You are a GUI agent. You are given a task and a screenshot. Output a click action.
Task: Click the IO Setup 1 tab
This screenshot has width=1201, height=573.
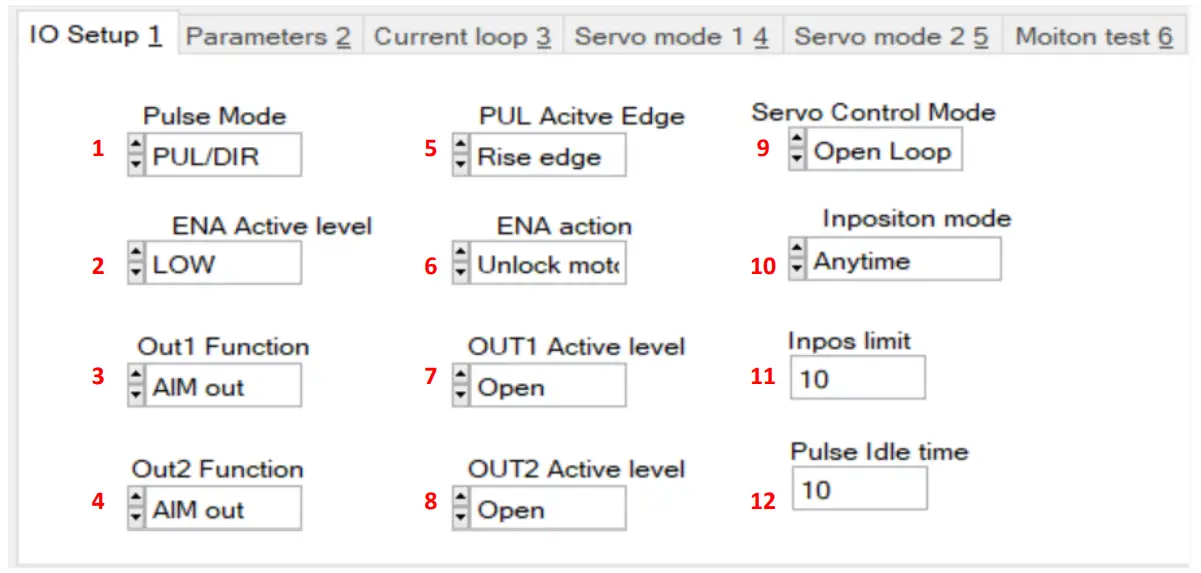[96, 35]
